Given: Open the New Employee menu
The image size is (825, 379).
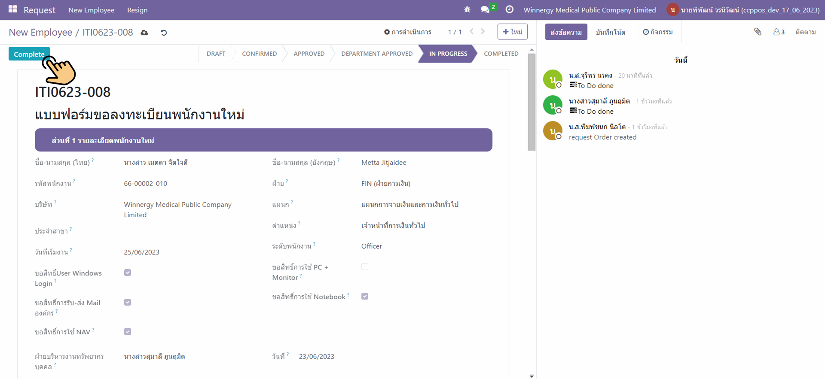Looking at the screenshot, I should click(91, 10).
